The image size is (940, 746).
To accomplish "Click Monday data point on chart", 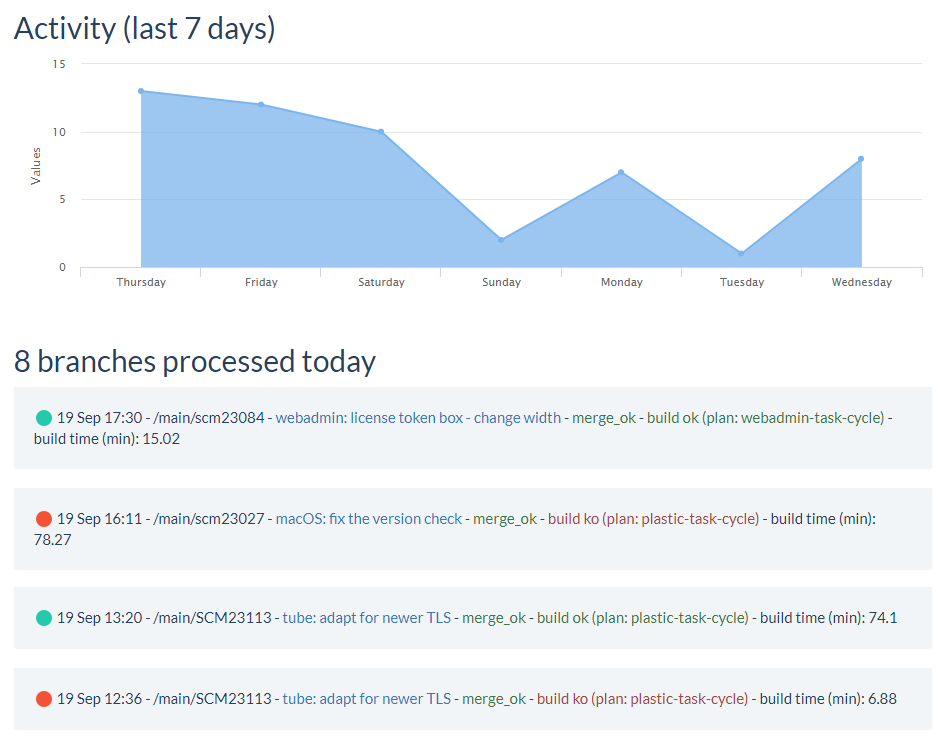I will (x=621, y=172).
